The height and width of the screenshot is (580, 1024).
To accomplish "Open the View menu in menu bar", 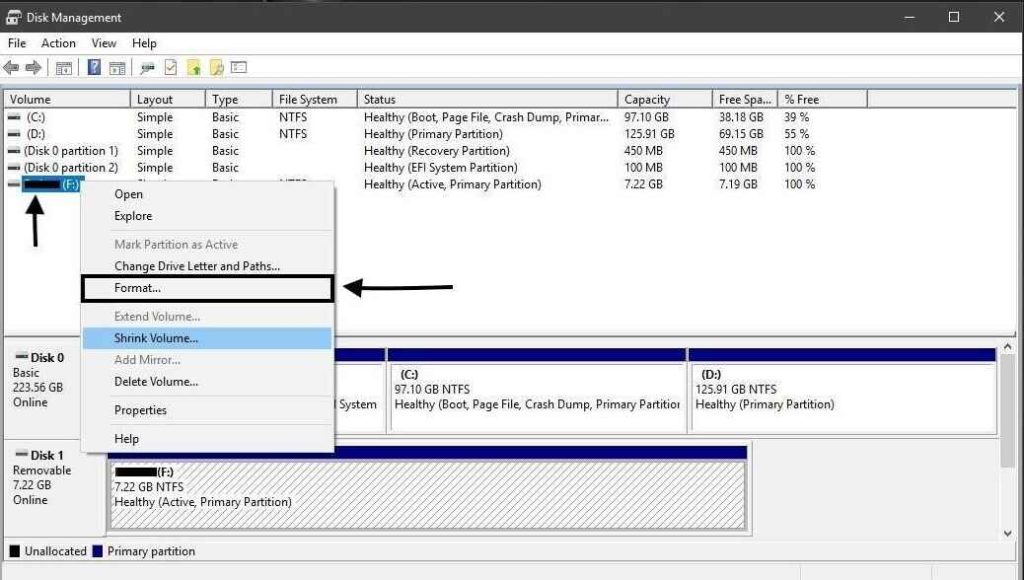I will [x=104, y=43].
